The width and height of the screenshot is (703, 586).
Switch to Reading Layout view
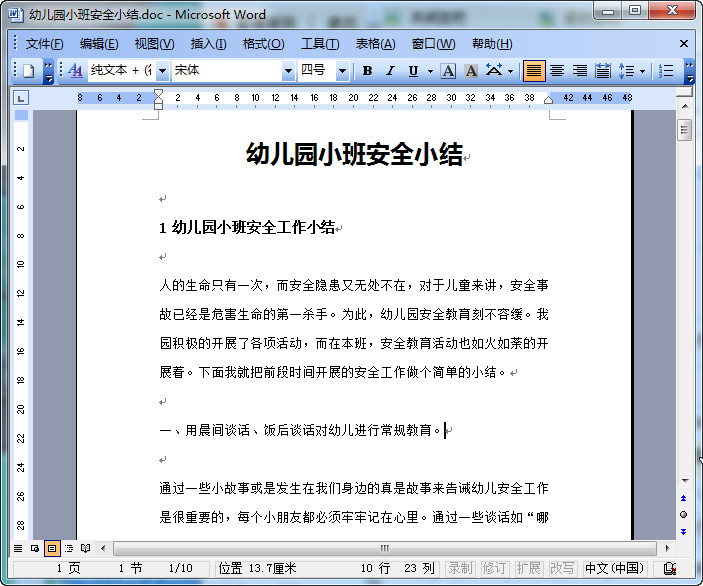click(x=85, y=548)
